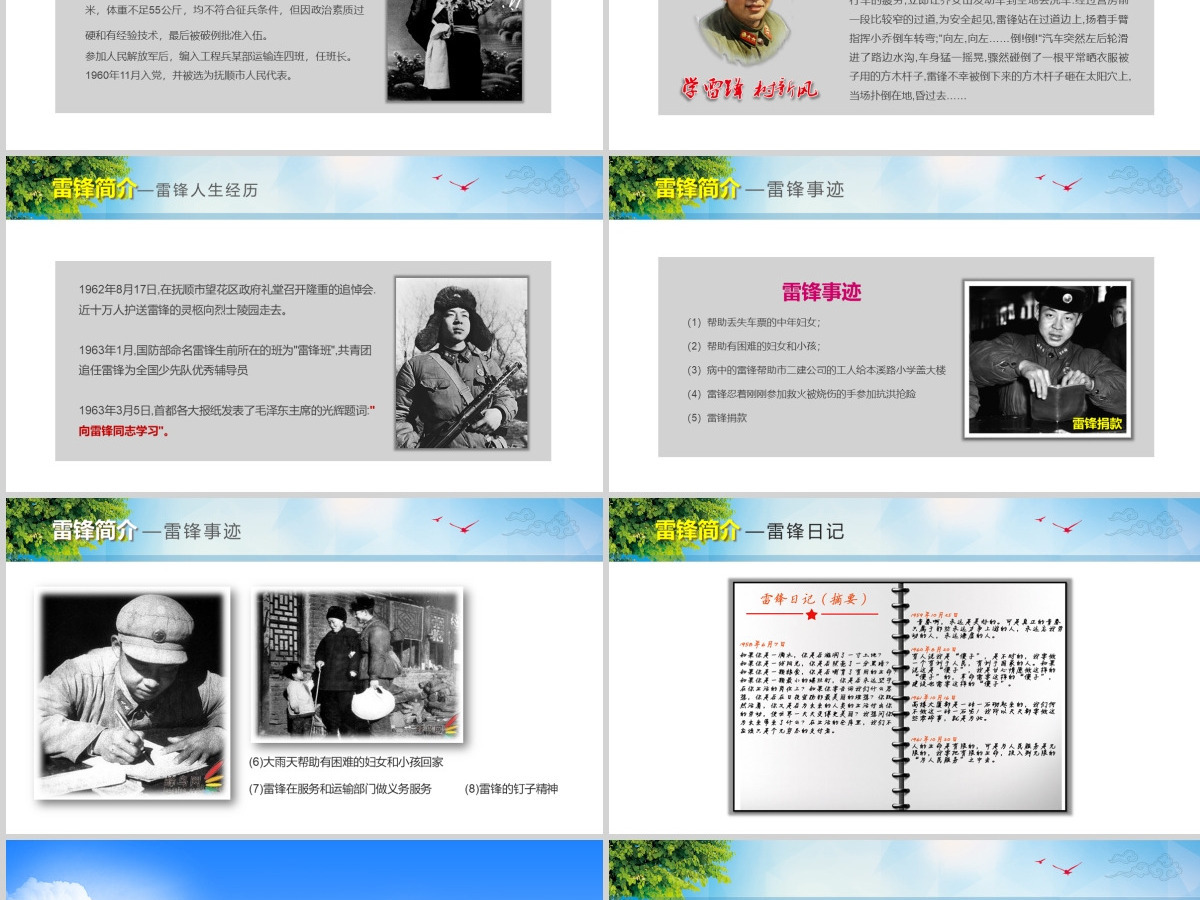Click red bird icon on 雷锋人生经历 header
This screenshot has width=1200, height=900.
pos(456,182)
